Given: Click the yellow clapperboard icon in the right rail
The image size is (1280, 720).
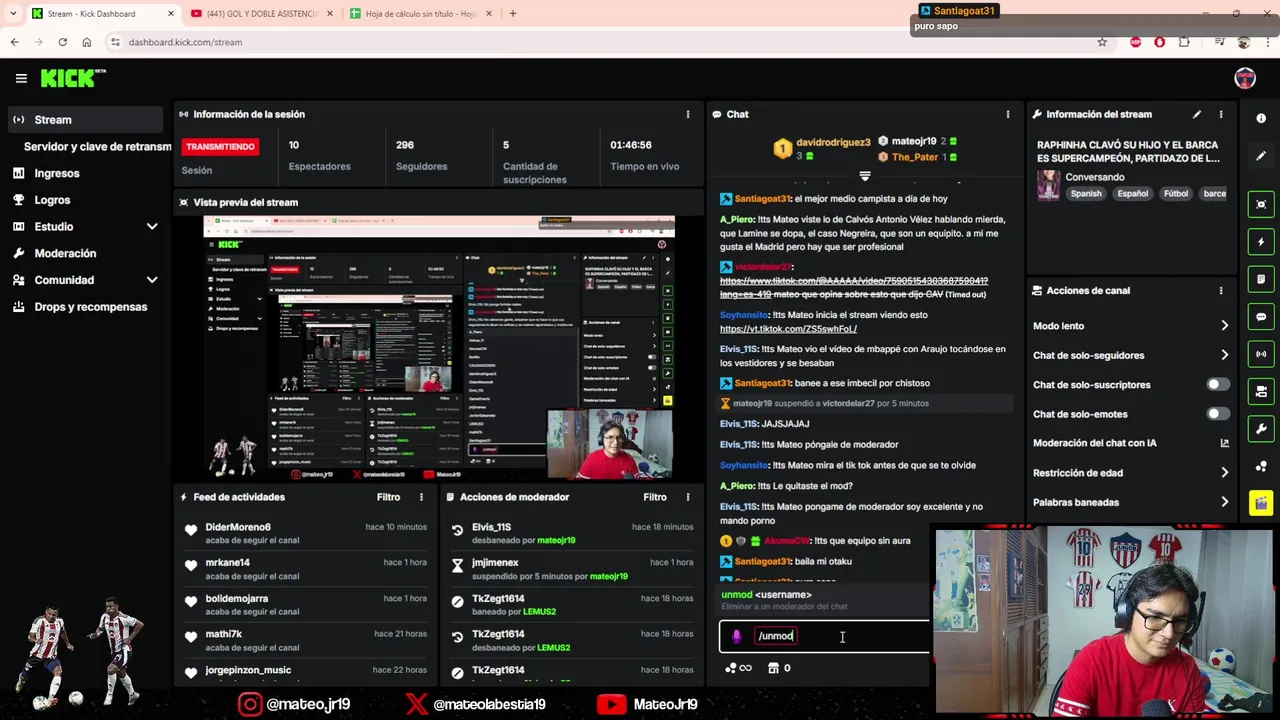Looking at the screenshot, I should click(x=1261, y=503).
